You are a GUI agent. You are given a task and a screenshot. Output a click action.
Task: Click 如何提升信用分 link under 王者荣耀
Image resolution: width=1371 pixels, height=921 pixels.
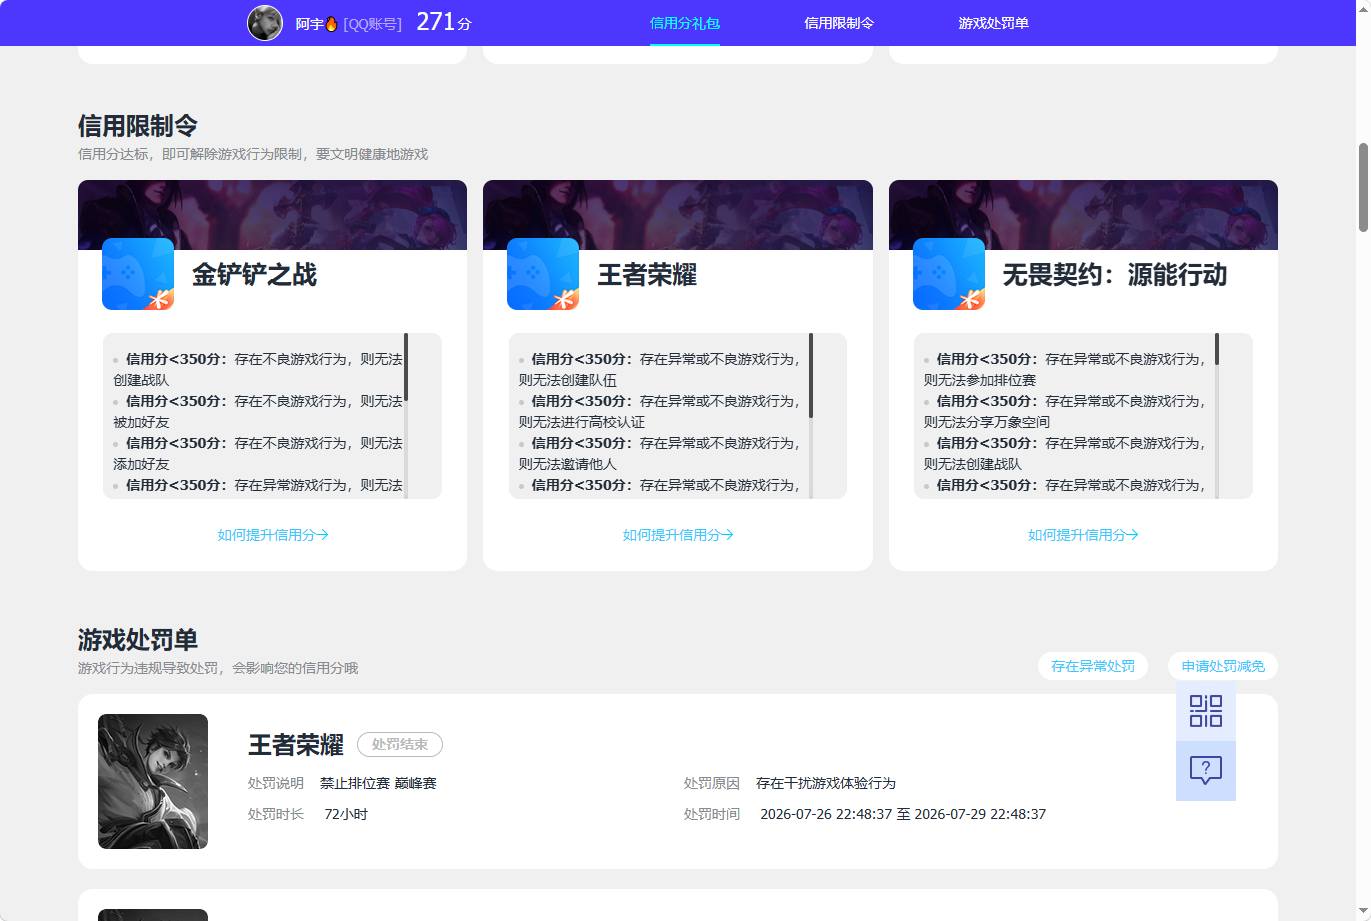pos(678,535)
